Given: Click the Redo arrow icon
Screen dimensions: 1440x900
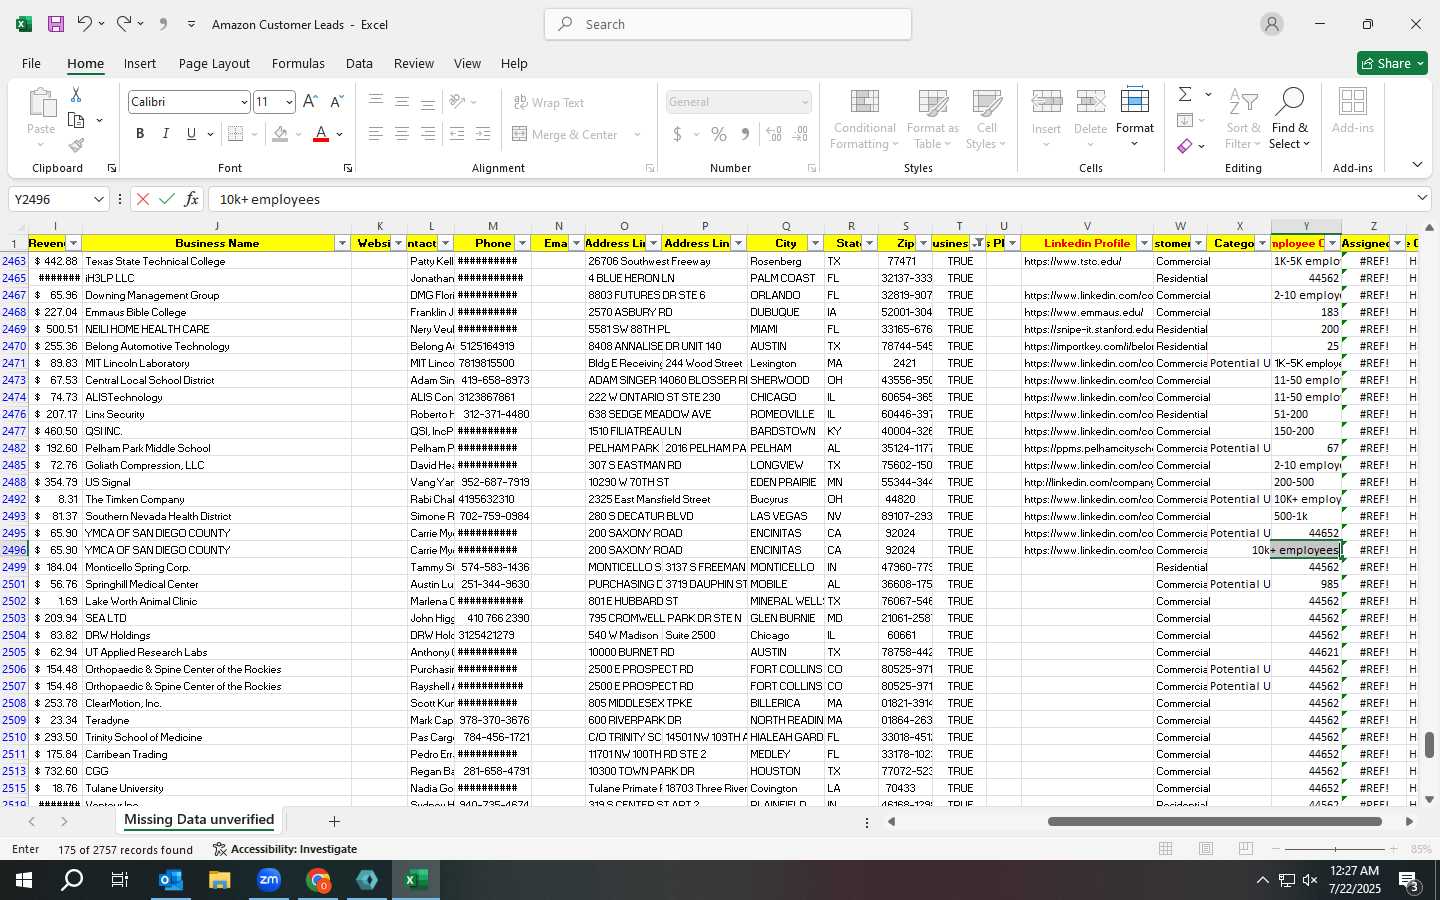Looking at the screenshot, I should 123,24.
